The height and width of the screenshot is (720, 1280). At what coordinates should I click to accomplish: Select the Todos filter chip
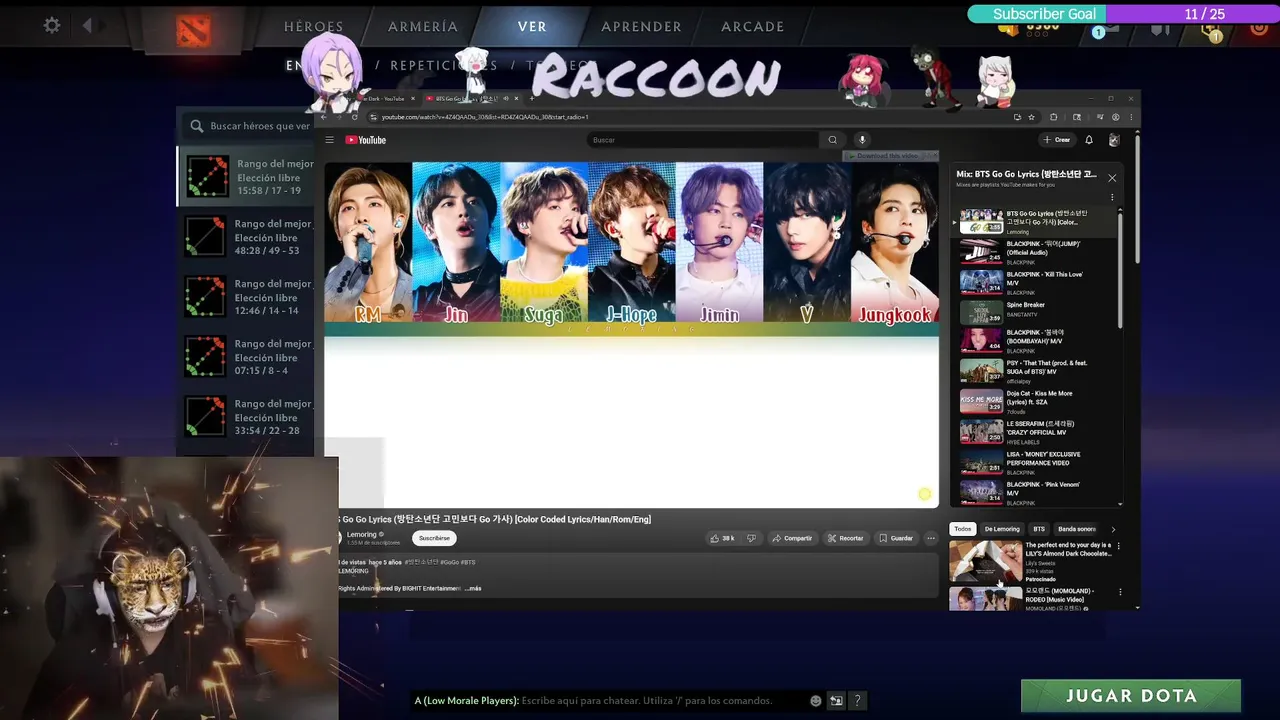pyautogui.click(x=962, y=529)
